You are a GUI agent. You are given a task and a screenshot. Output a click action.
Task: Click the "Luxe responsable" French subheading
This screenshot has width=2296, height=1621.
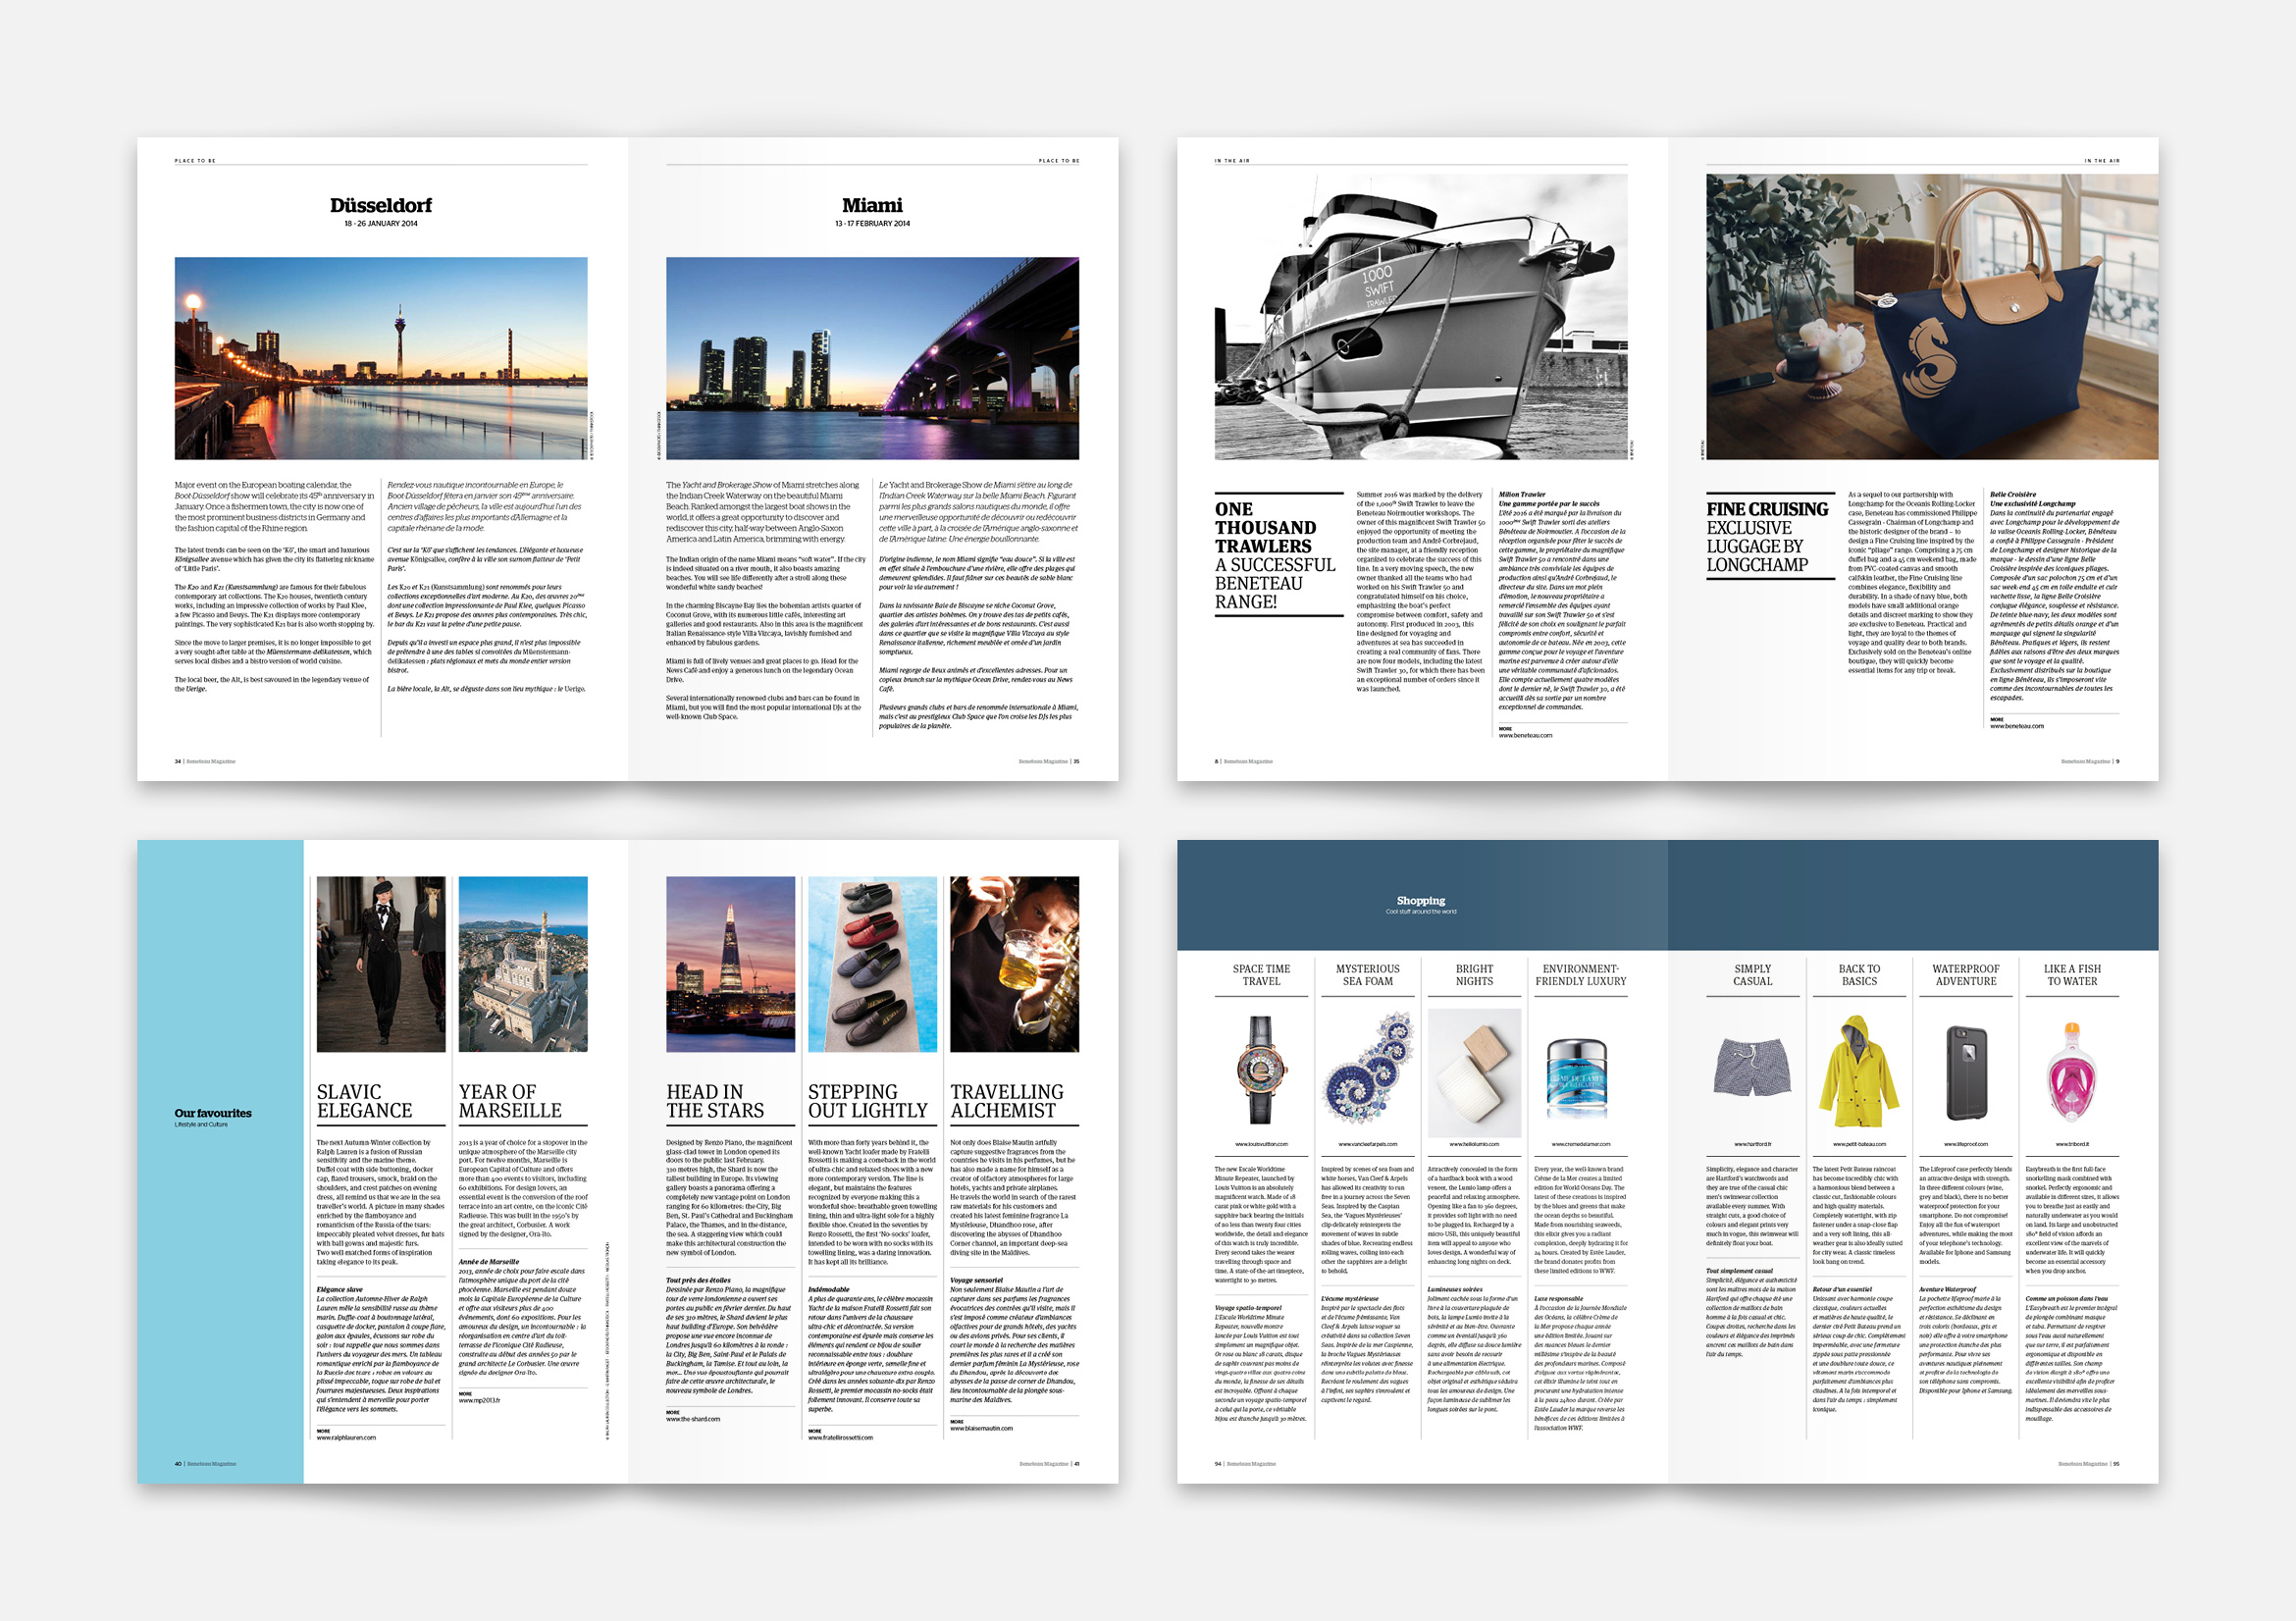[1560, 1299]
